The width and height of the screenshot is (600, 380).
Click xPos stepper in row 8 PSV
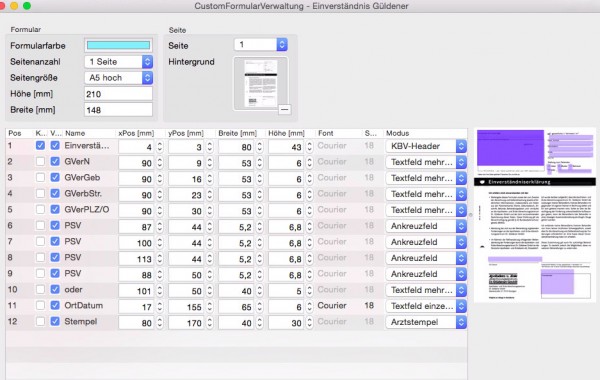(x=160, y=259)
